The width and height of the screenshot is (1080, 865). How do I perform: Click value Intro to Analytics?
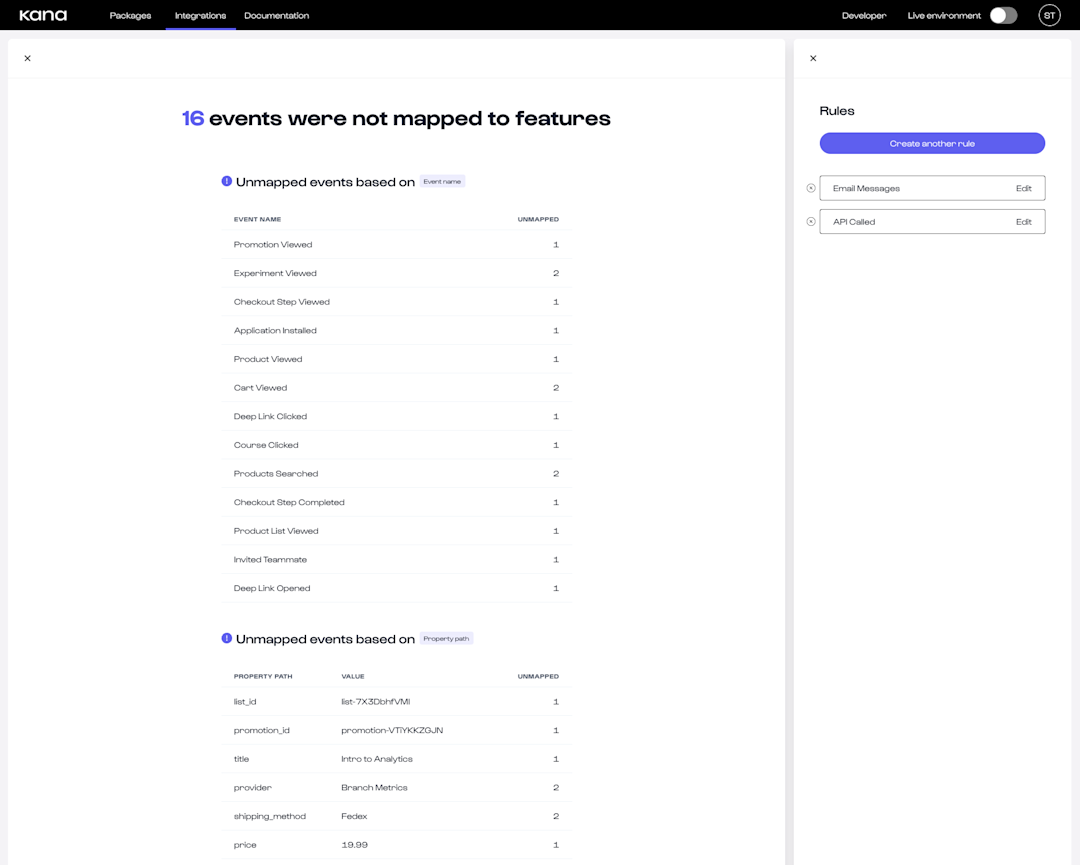[377, 759]
